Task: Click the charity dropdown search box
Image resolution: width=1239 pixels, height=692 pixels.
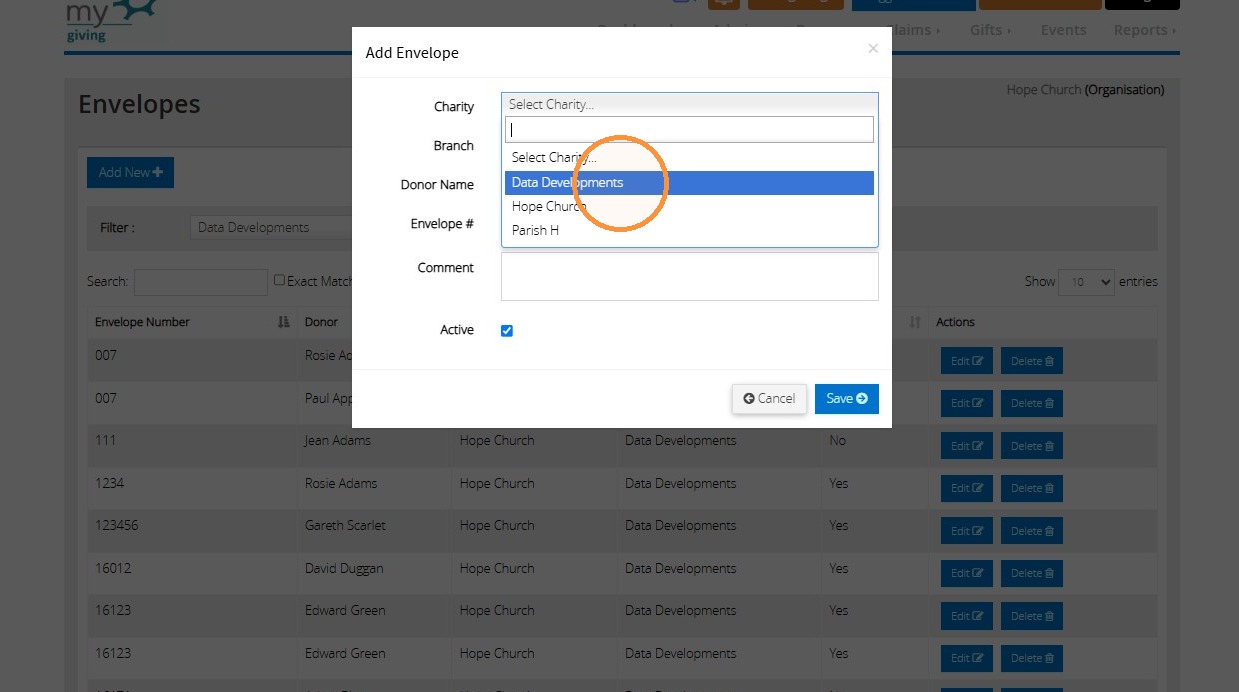Action: pos(689,129)
